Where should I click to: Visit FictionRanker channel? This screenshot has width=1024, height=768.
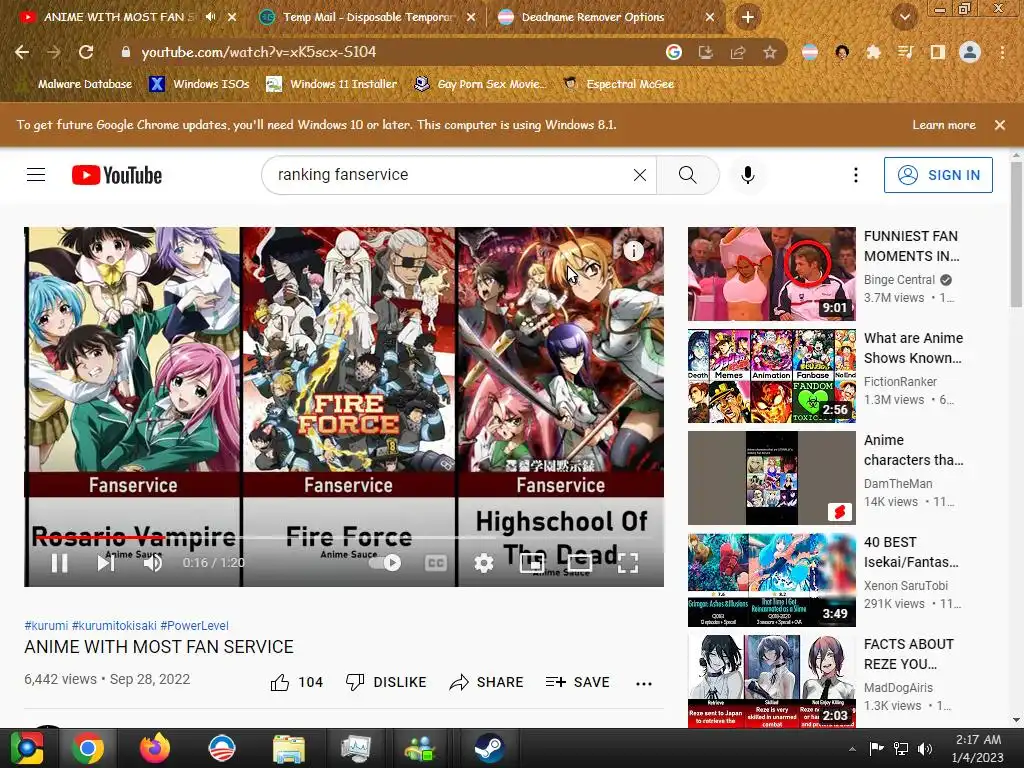tap(900, 381)
